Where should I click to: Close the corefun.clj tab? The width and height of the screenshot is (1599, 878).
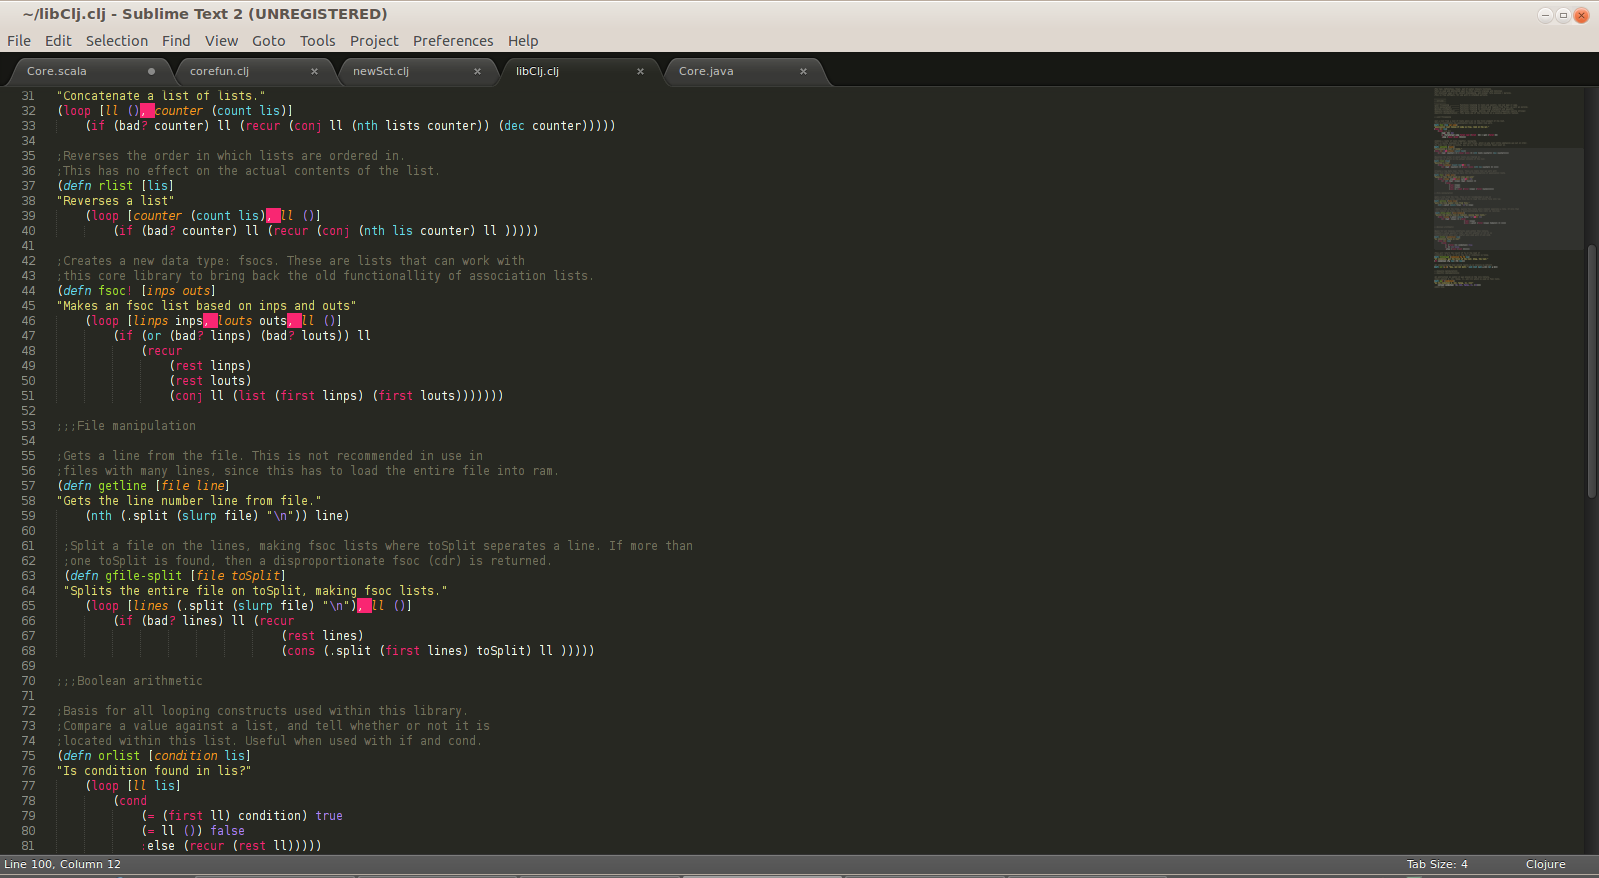coord(314,71)
